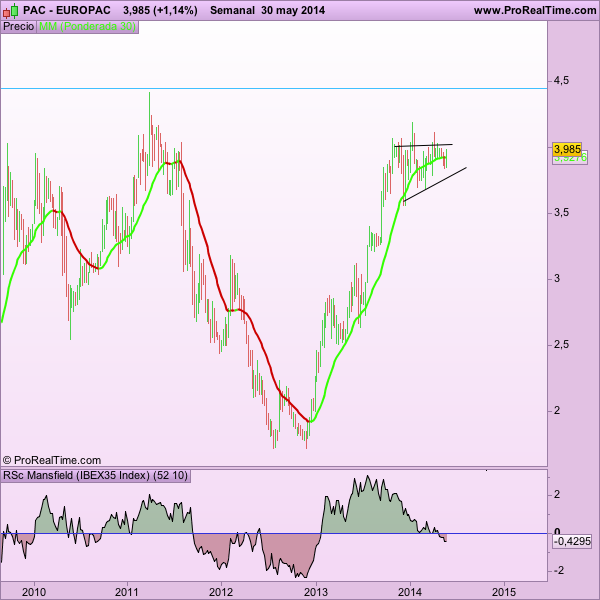This screenshot has height=600, width=600.
Task: Click the yellow 3,985 current price tag
Action: 567,149
